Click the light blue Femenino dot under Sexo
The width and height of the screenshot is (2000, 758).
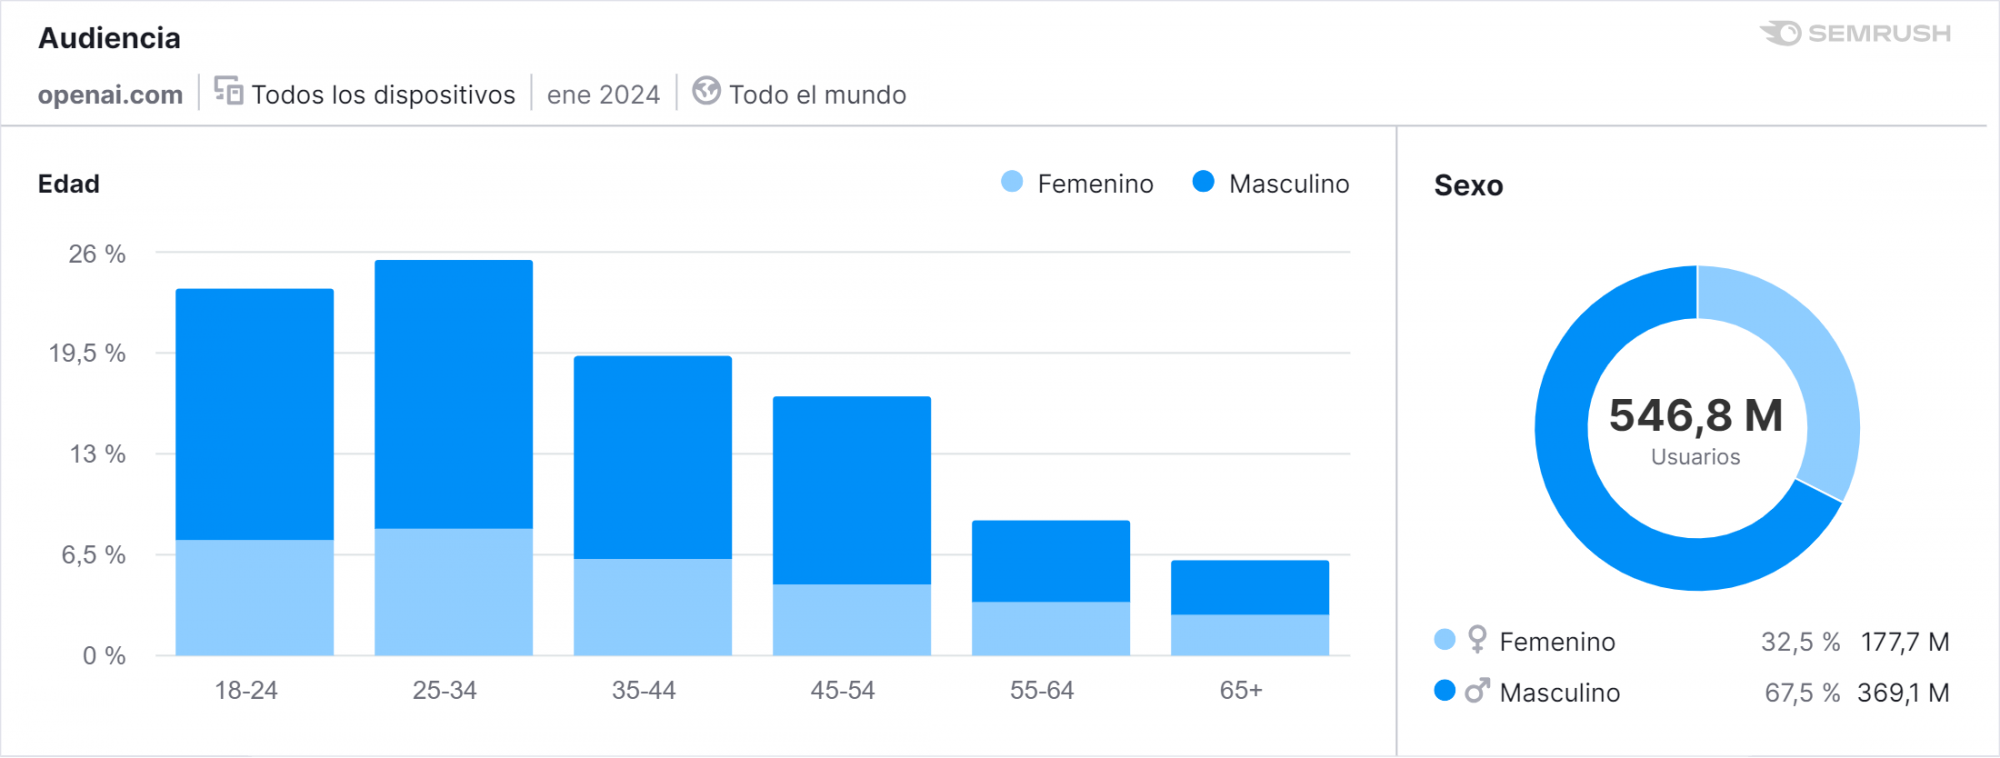(1444, 640)
